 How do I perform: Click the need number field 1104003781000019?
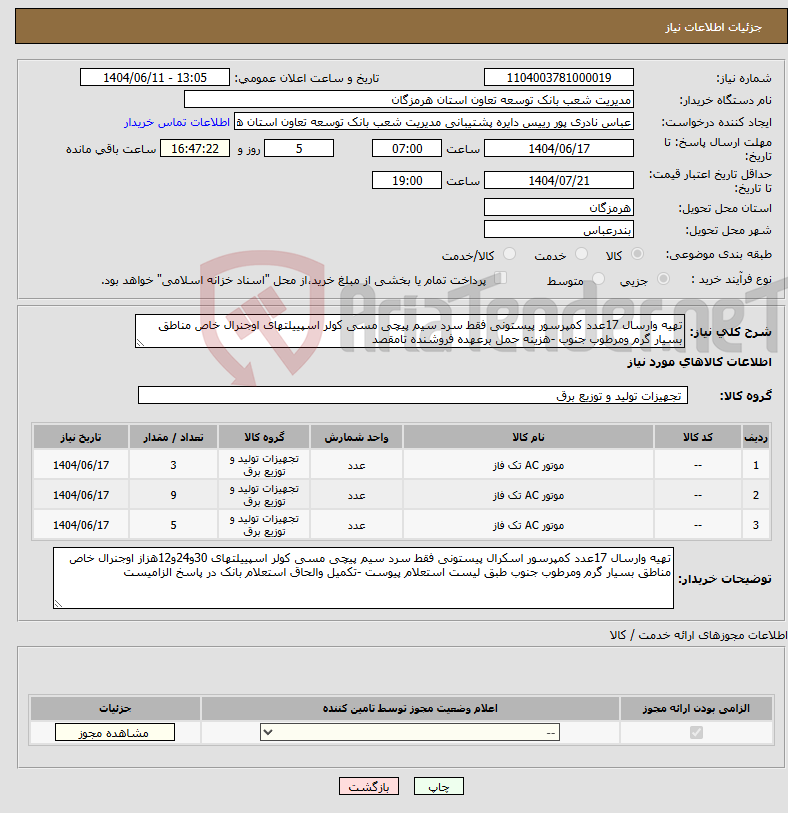tap(558, 78)
